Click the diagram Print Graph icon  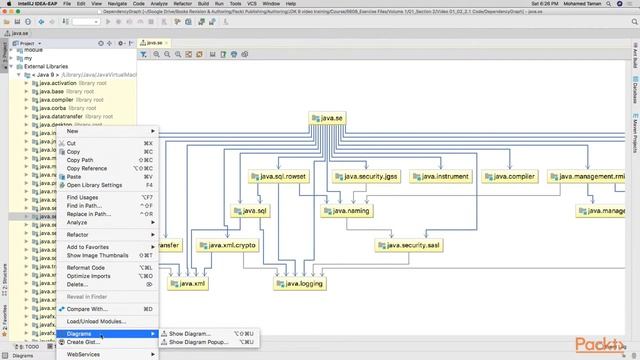(234, 54)
